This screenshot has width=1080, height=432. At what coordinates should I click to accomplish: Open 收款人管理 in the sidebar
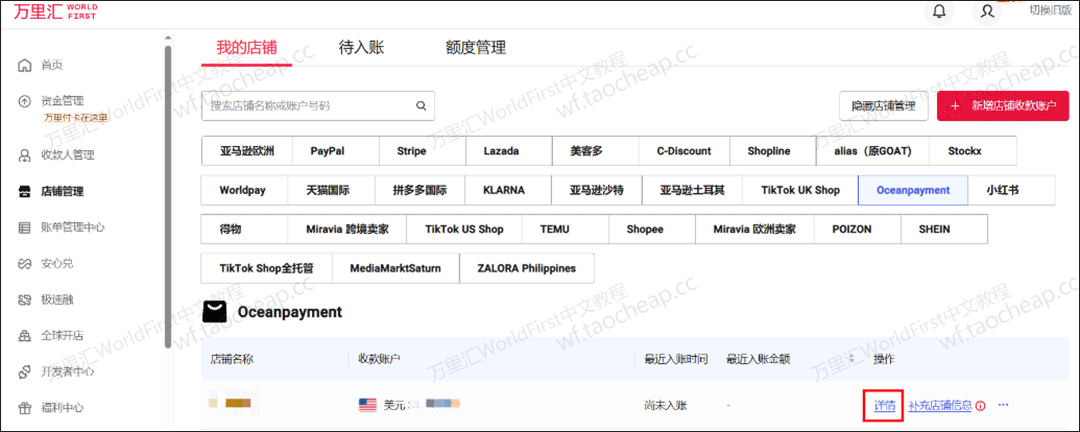68,155
